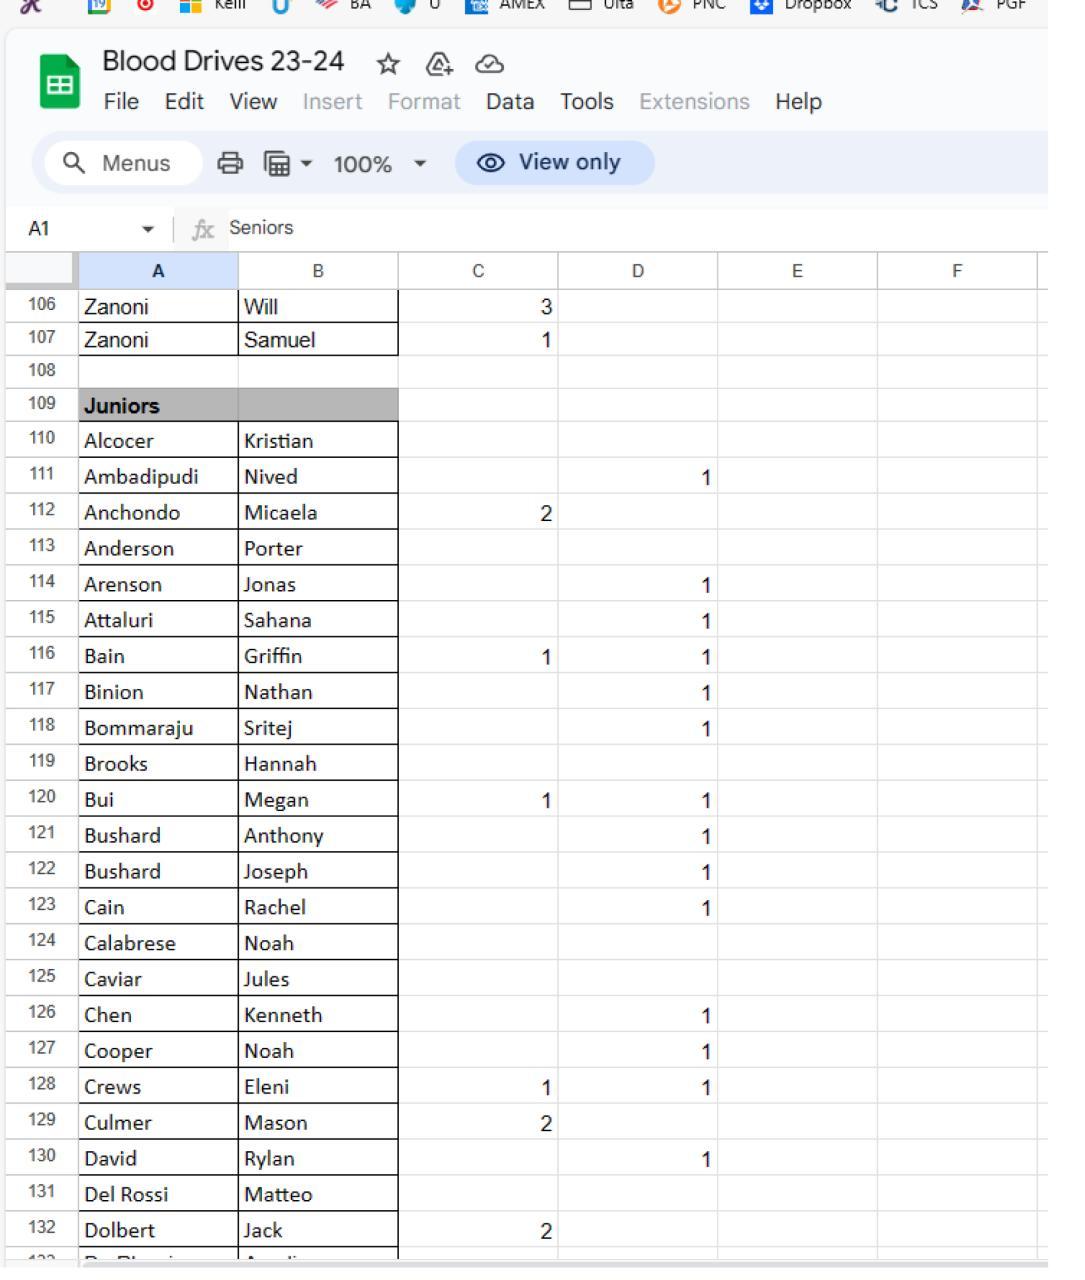This screenshot has width=1085, height=1280.
Task: Click the Dropbox bookmark icon
Action: click(762, 5)
